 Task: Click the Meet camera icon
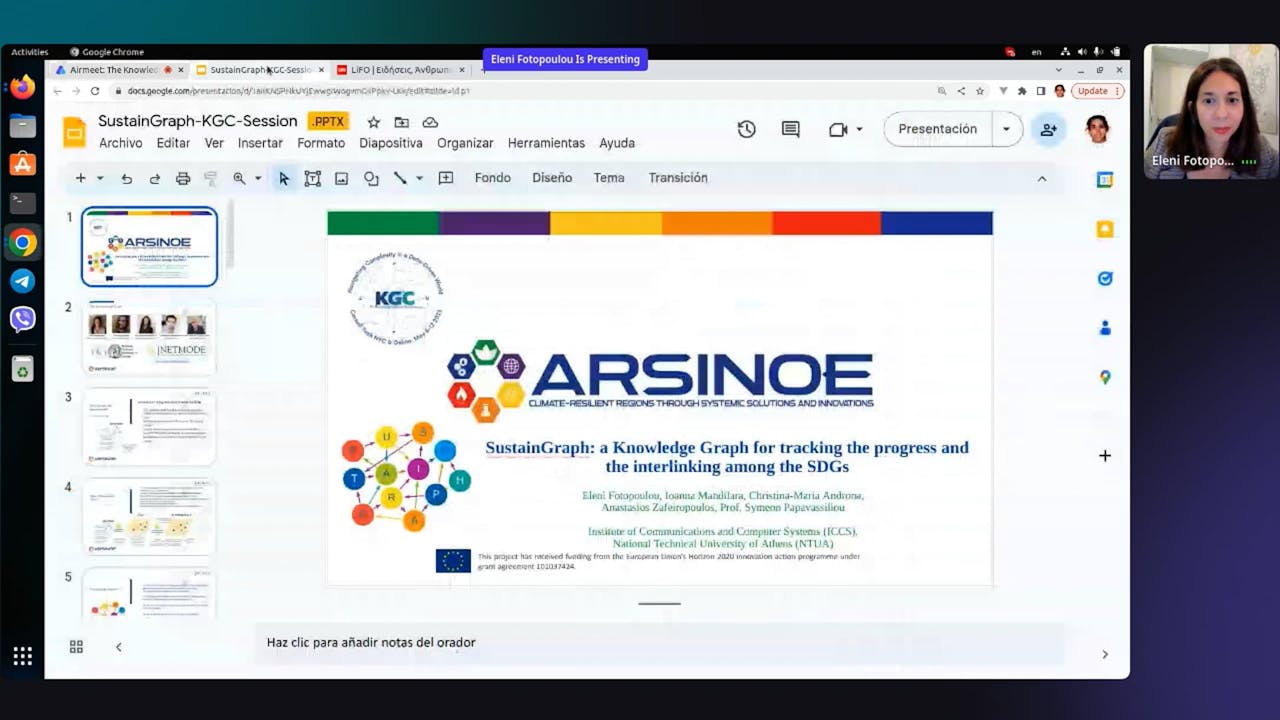tap(836, 129)
